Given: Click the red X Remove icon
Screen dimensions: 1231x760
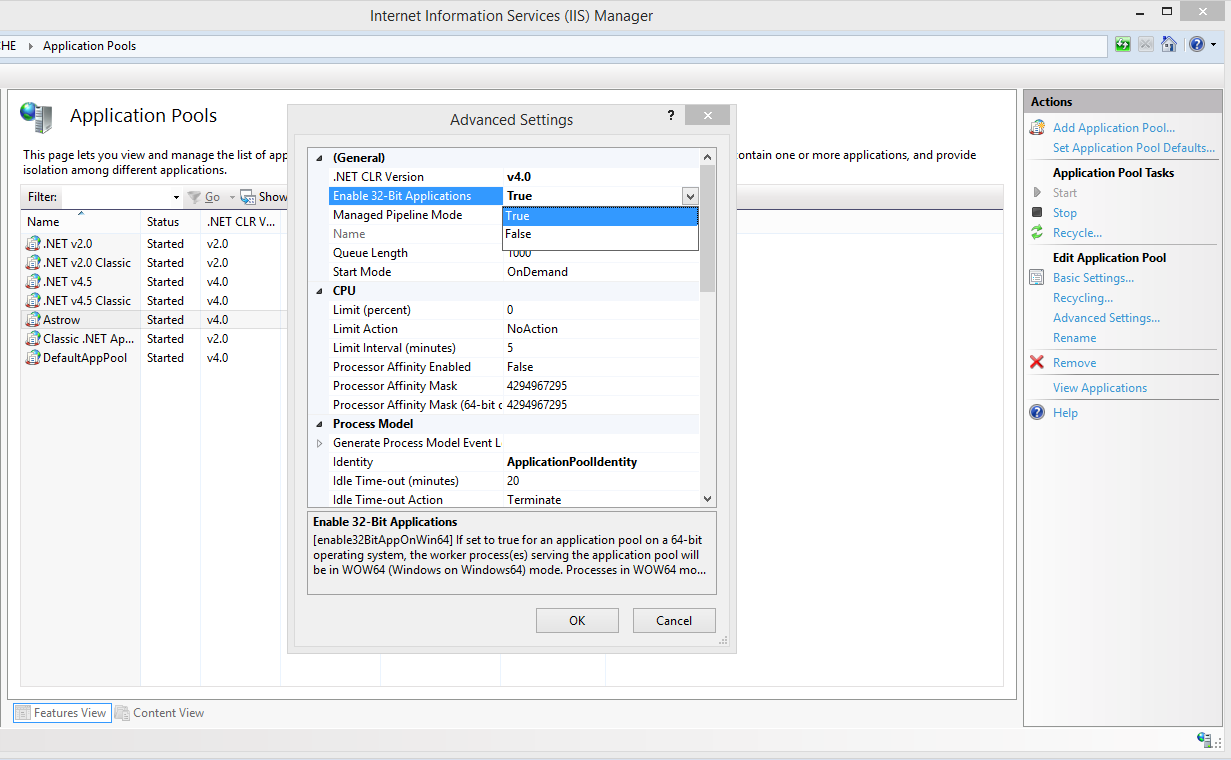Looking at the screenshot, I should (x=1037, y=363).
